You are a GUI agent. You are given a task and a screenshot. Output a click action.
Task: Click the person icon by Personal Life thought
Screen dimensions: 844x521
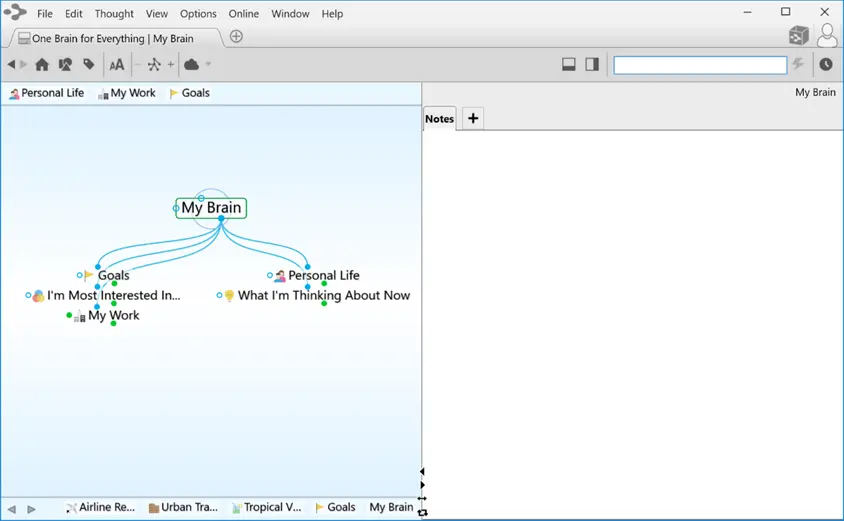point(280,276)
